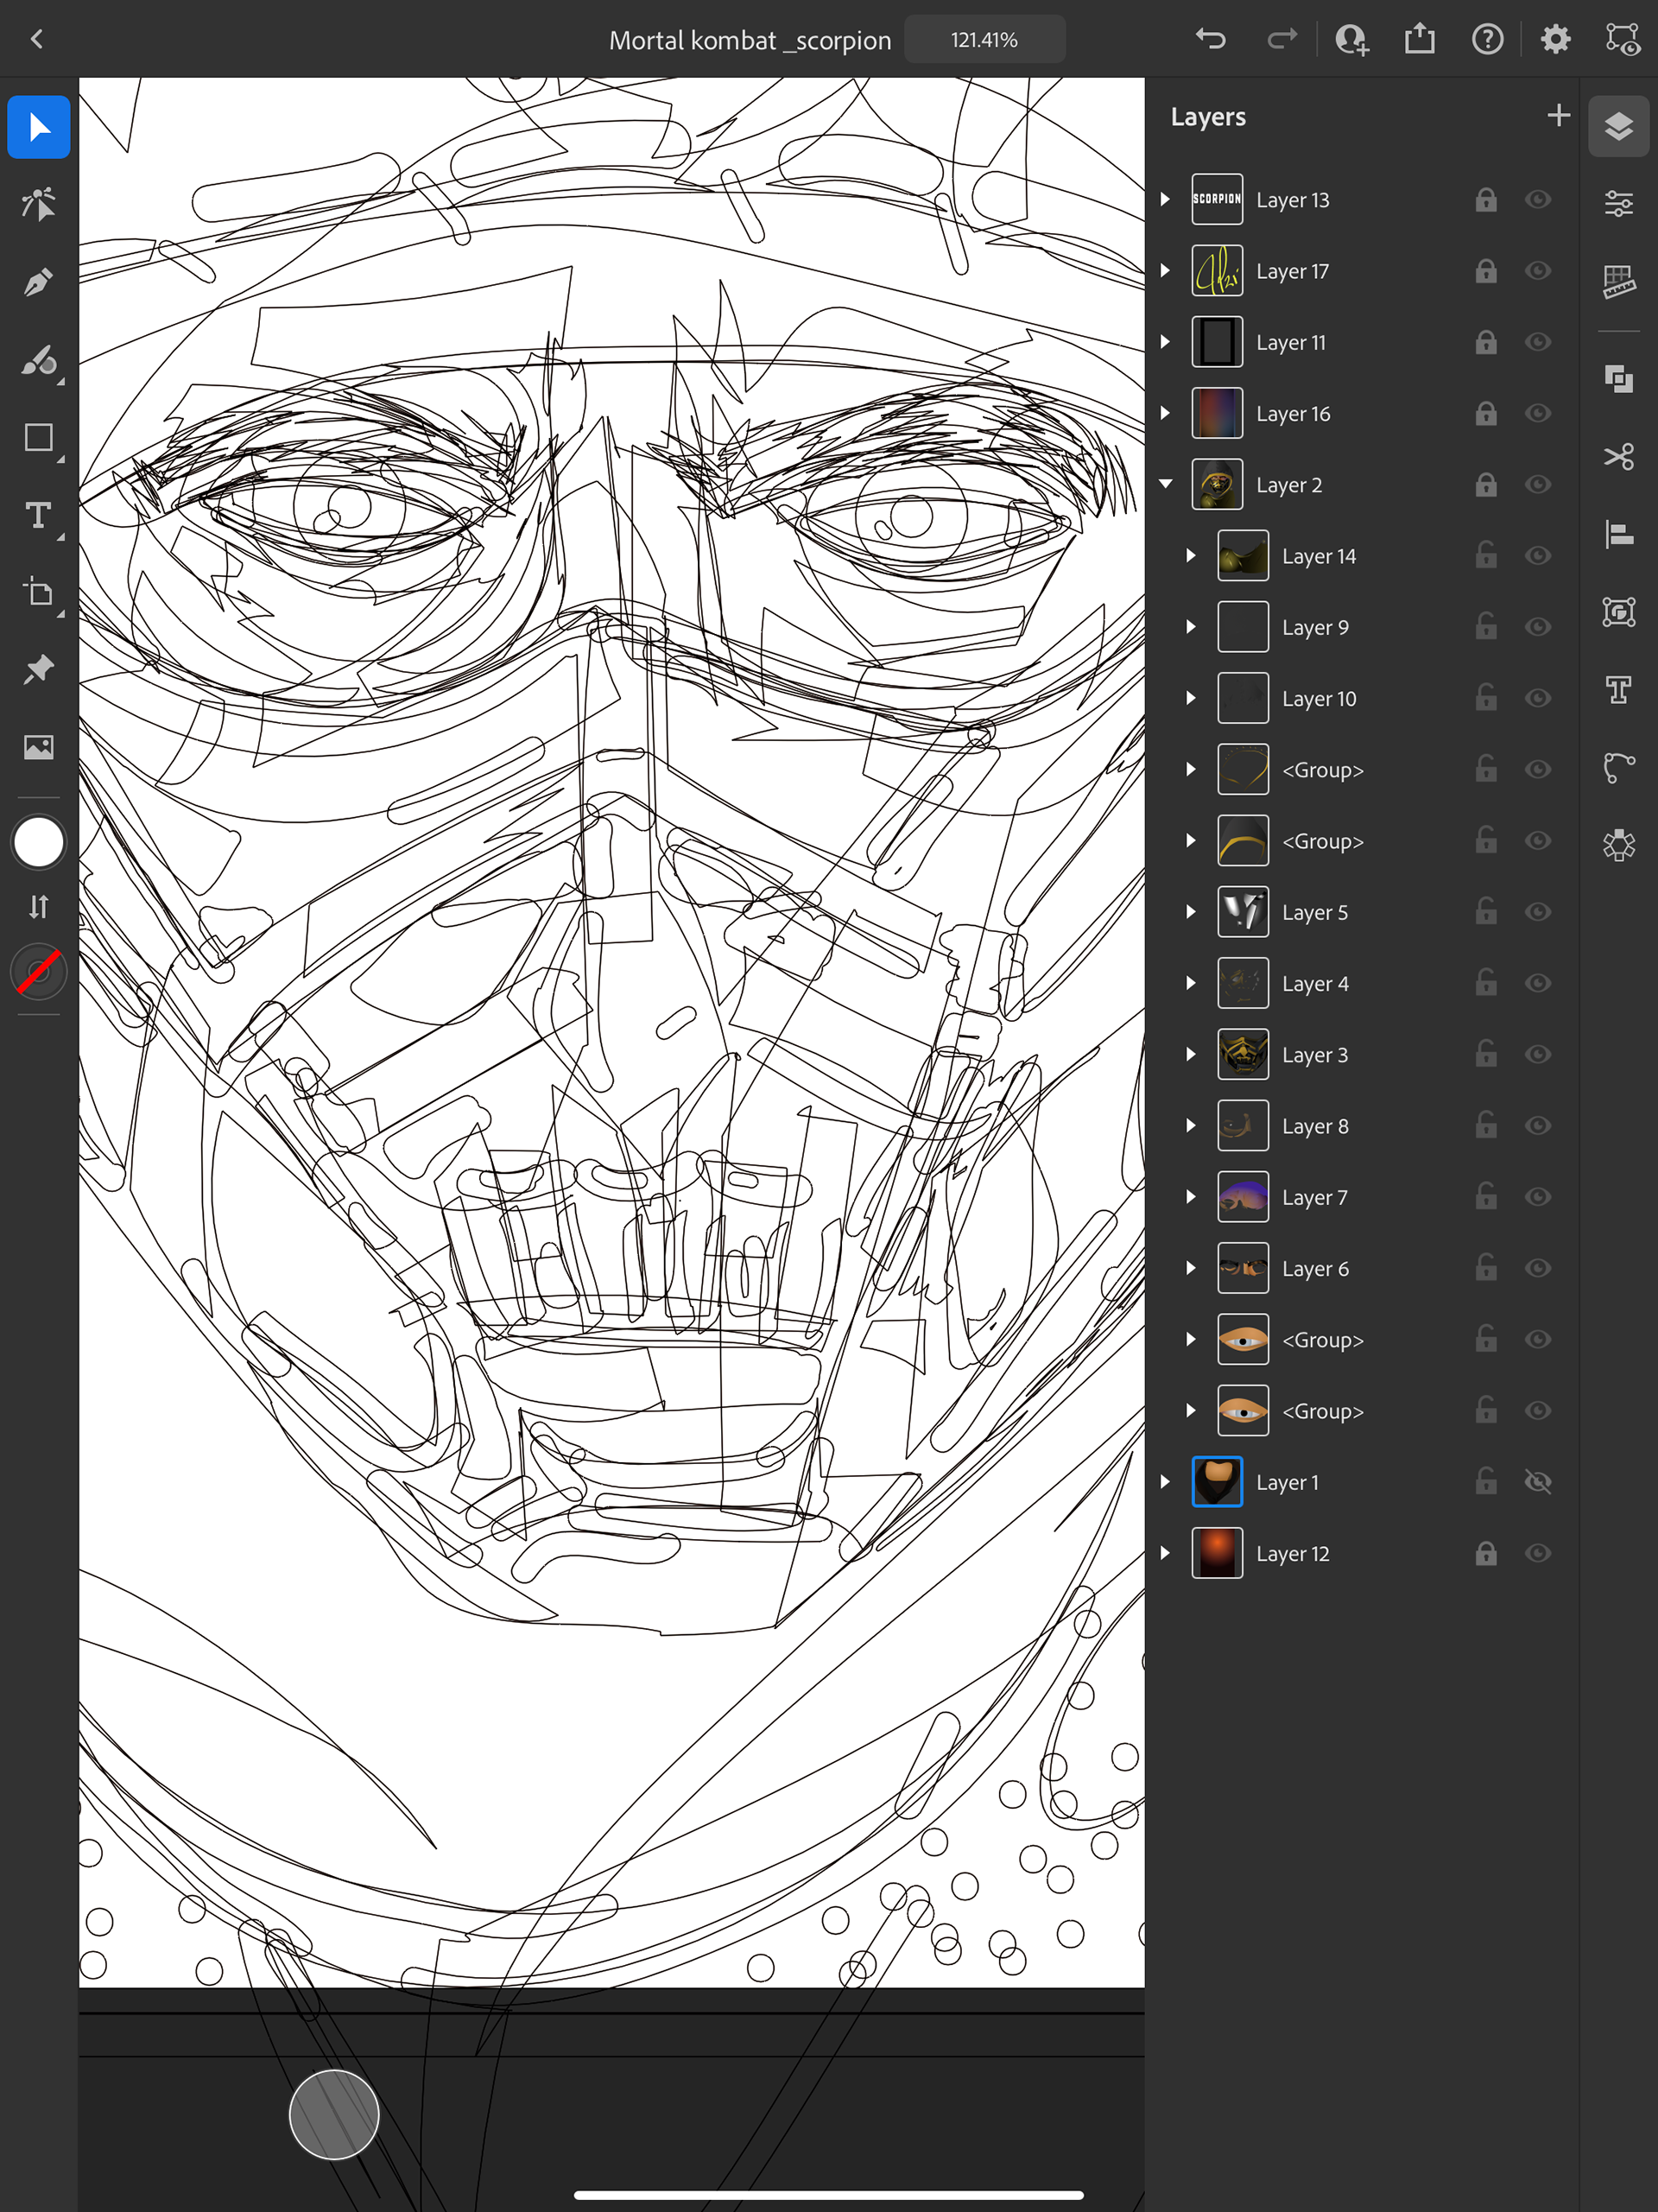Open the Align panel icon
The width and height of the screenshot is (1658, 2212).
[x=1618, y=534]
